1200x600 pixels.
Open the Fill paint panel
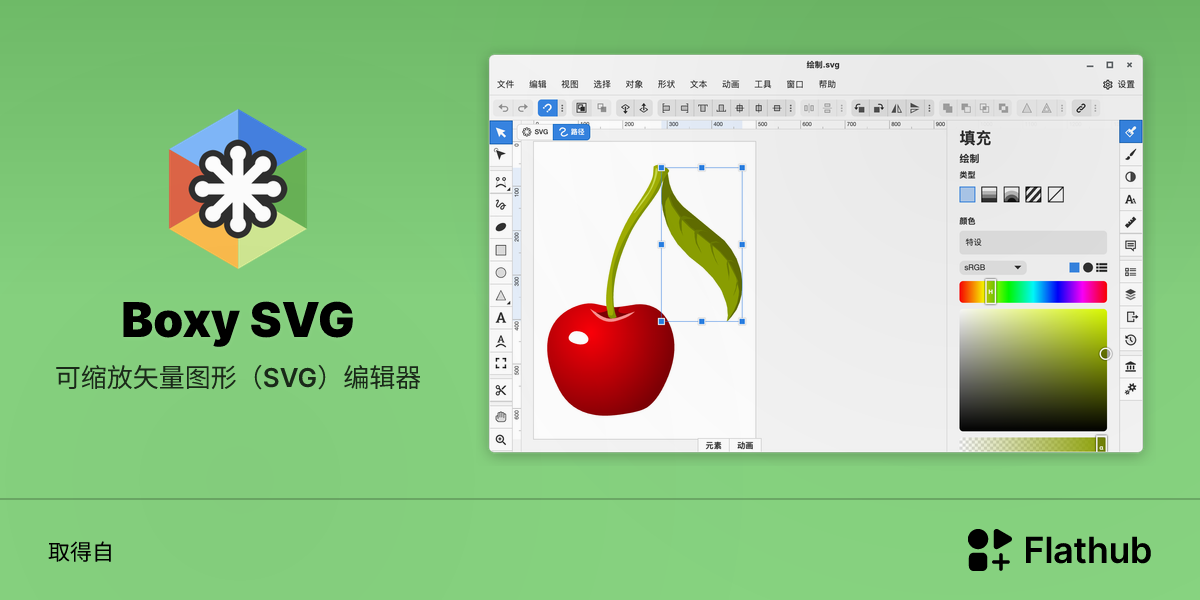click(x=1131, y=131)
